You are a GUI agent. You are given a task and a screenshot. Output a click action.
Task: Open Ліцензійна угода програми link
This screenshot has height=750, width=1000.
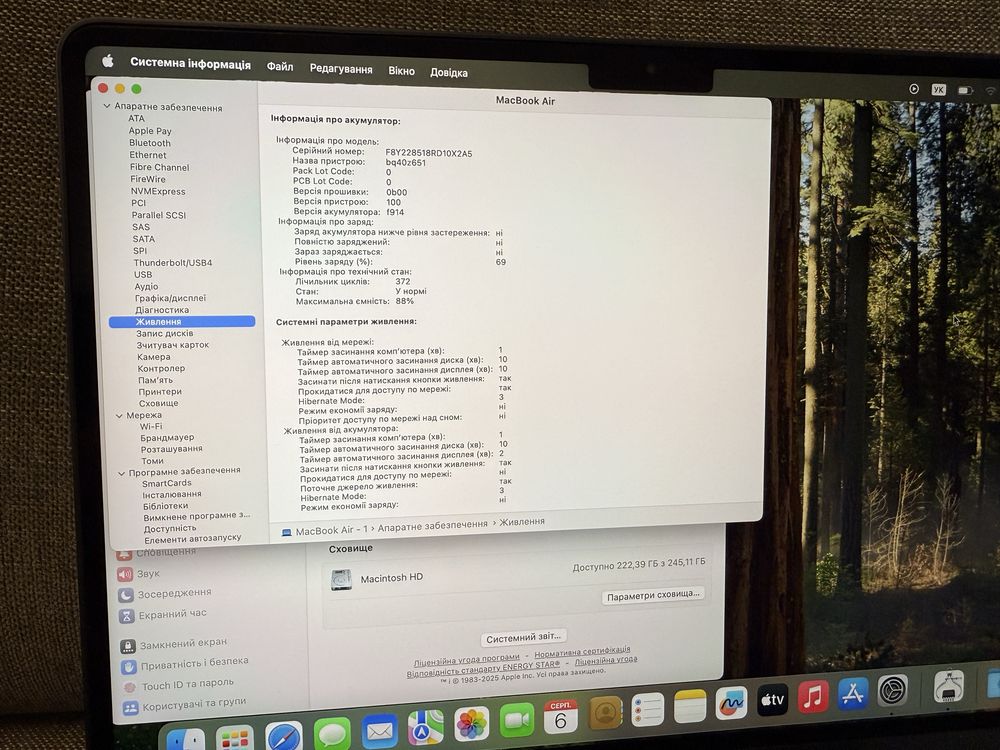tap(466, 659)
